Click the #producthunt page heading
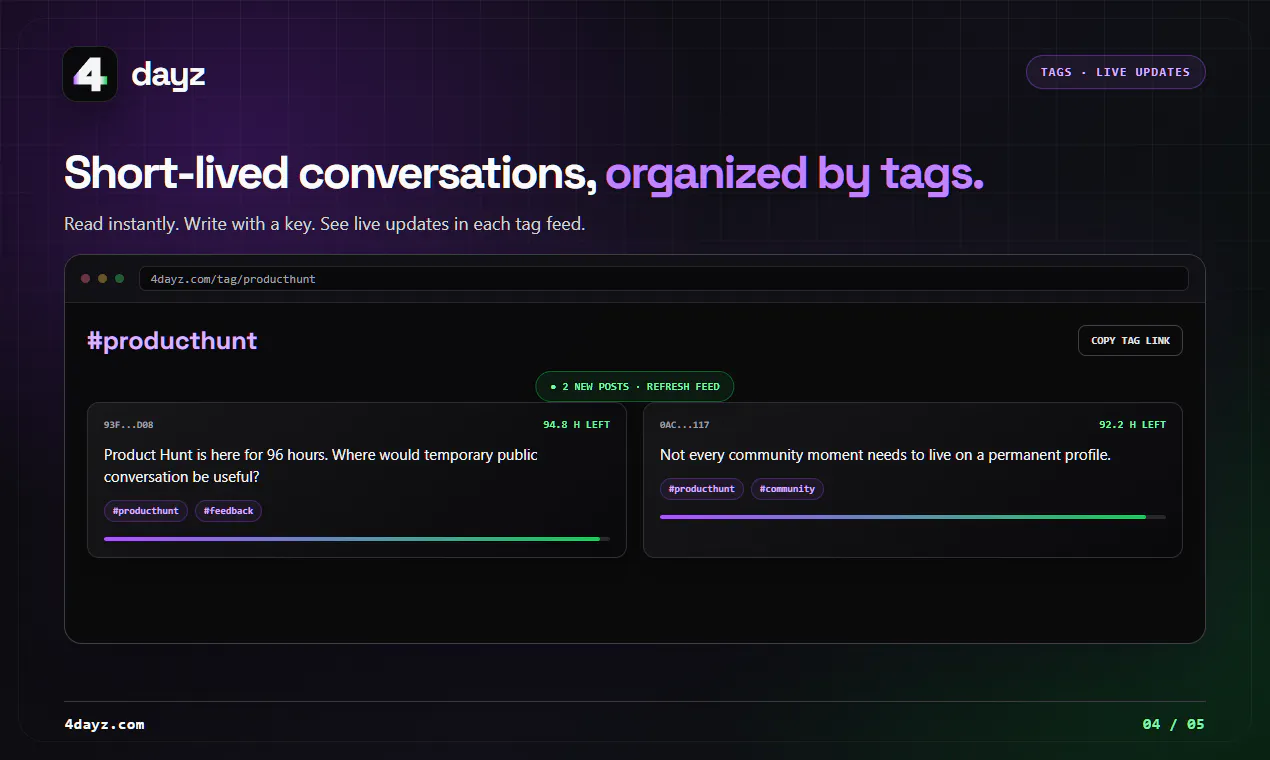 tap(172, 341)
